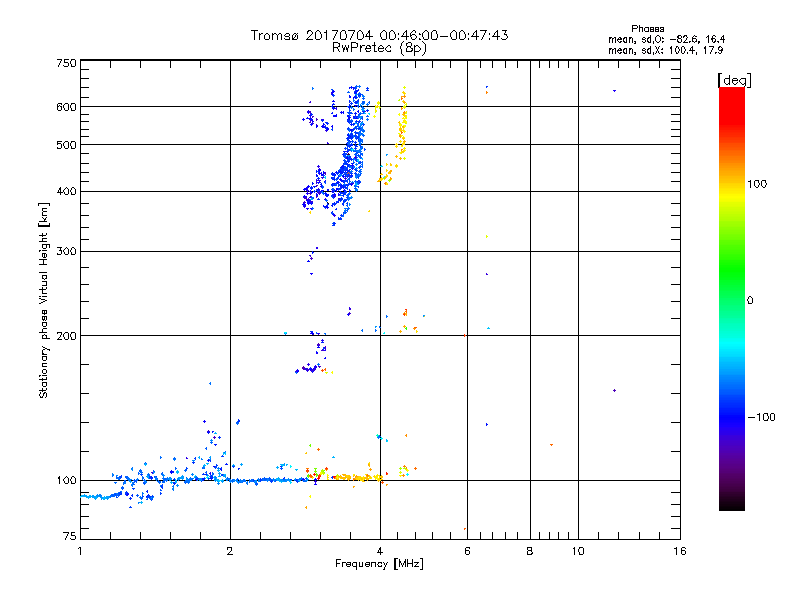Click the 'Stationary phase Virtual Height [km]' axis label

pyautogui.click(x=43, y=300)
